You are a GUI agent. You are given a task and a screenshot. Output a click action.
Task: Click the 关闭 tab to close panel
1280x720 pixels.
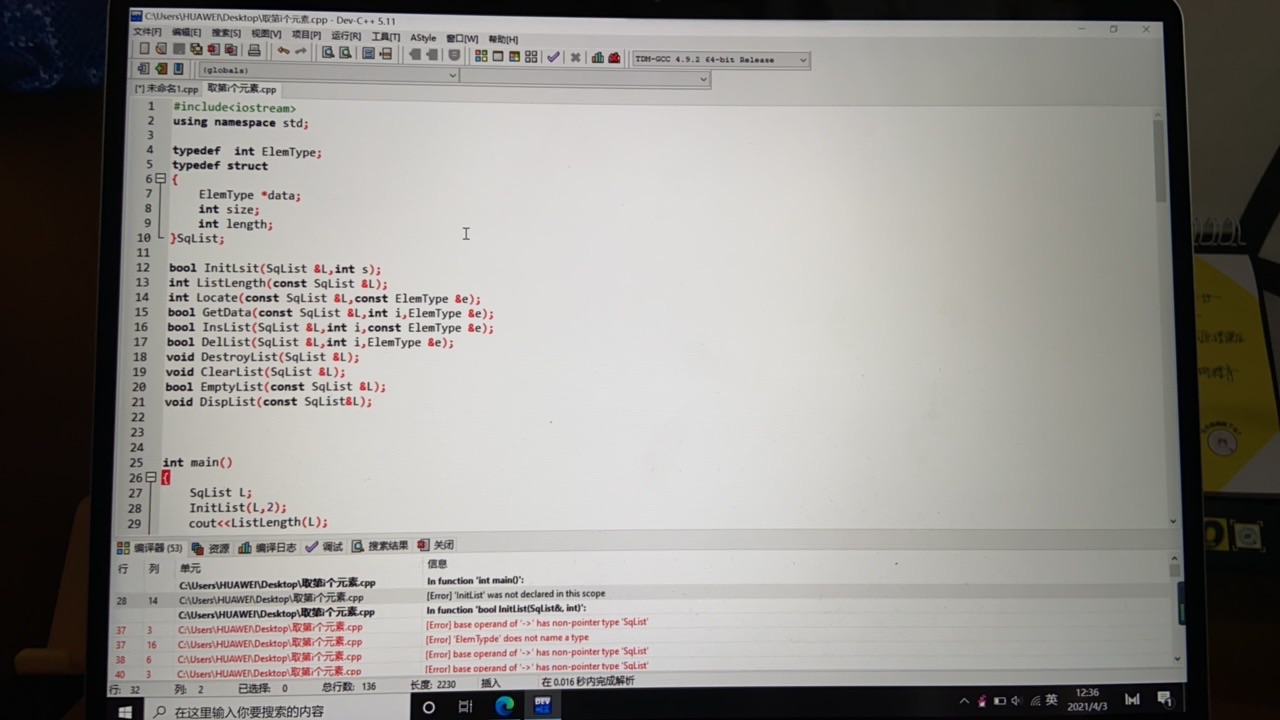pyautogui.click(x=436, y=545)
